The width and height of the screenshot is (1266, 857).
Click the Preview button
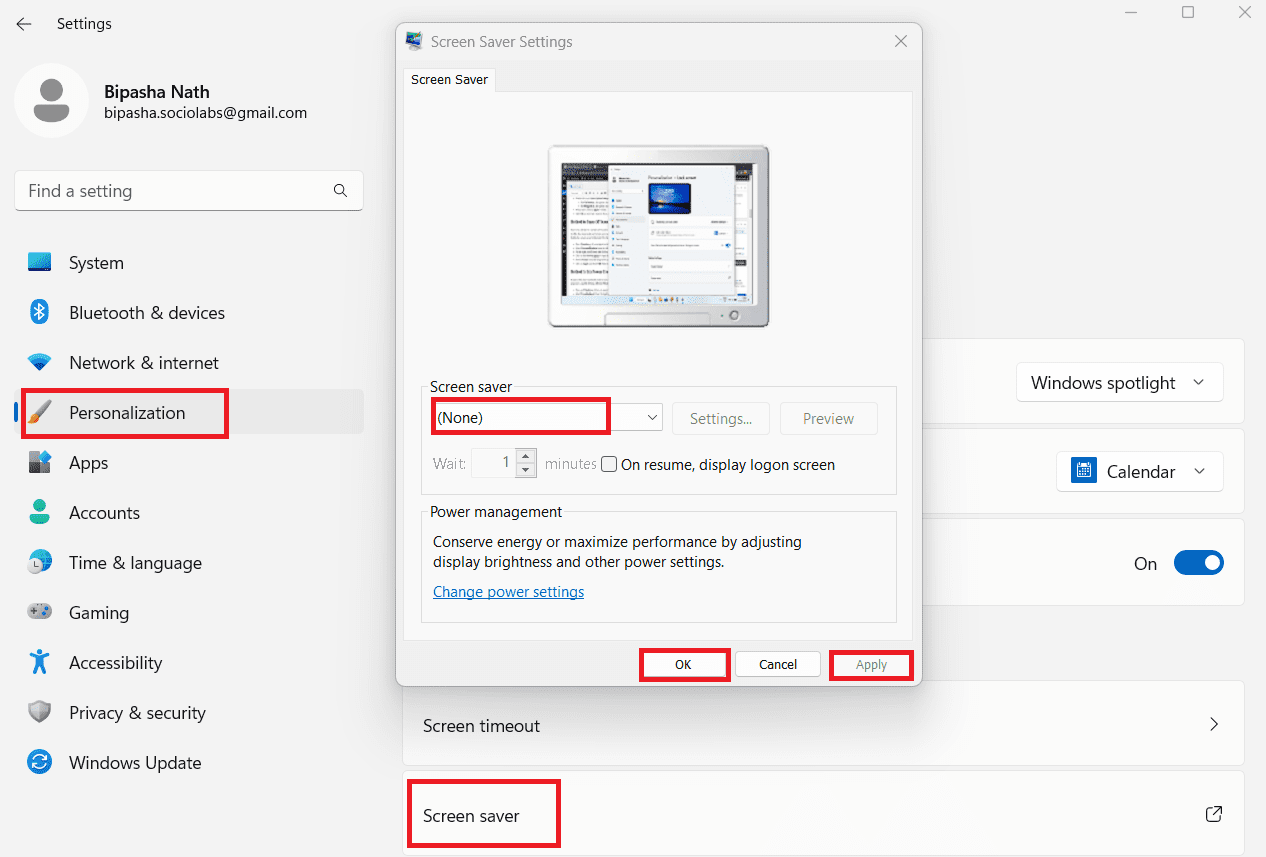(828, 419)
